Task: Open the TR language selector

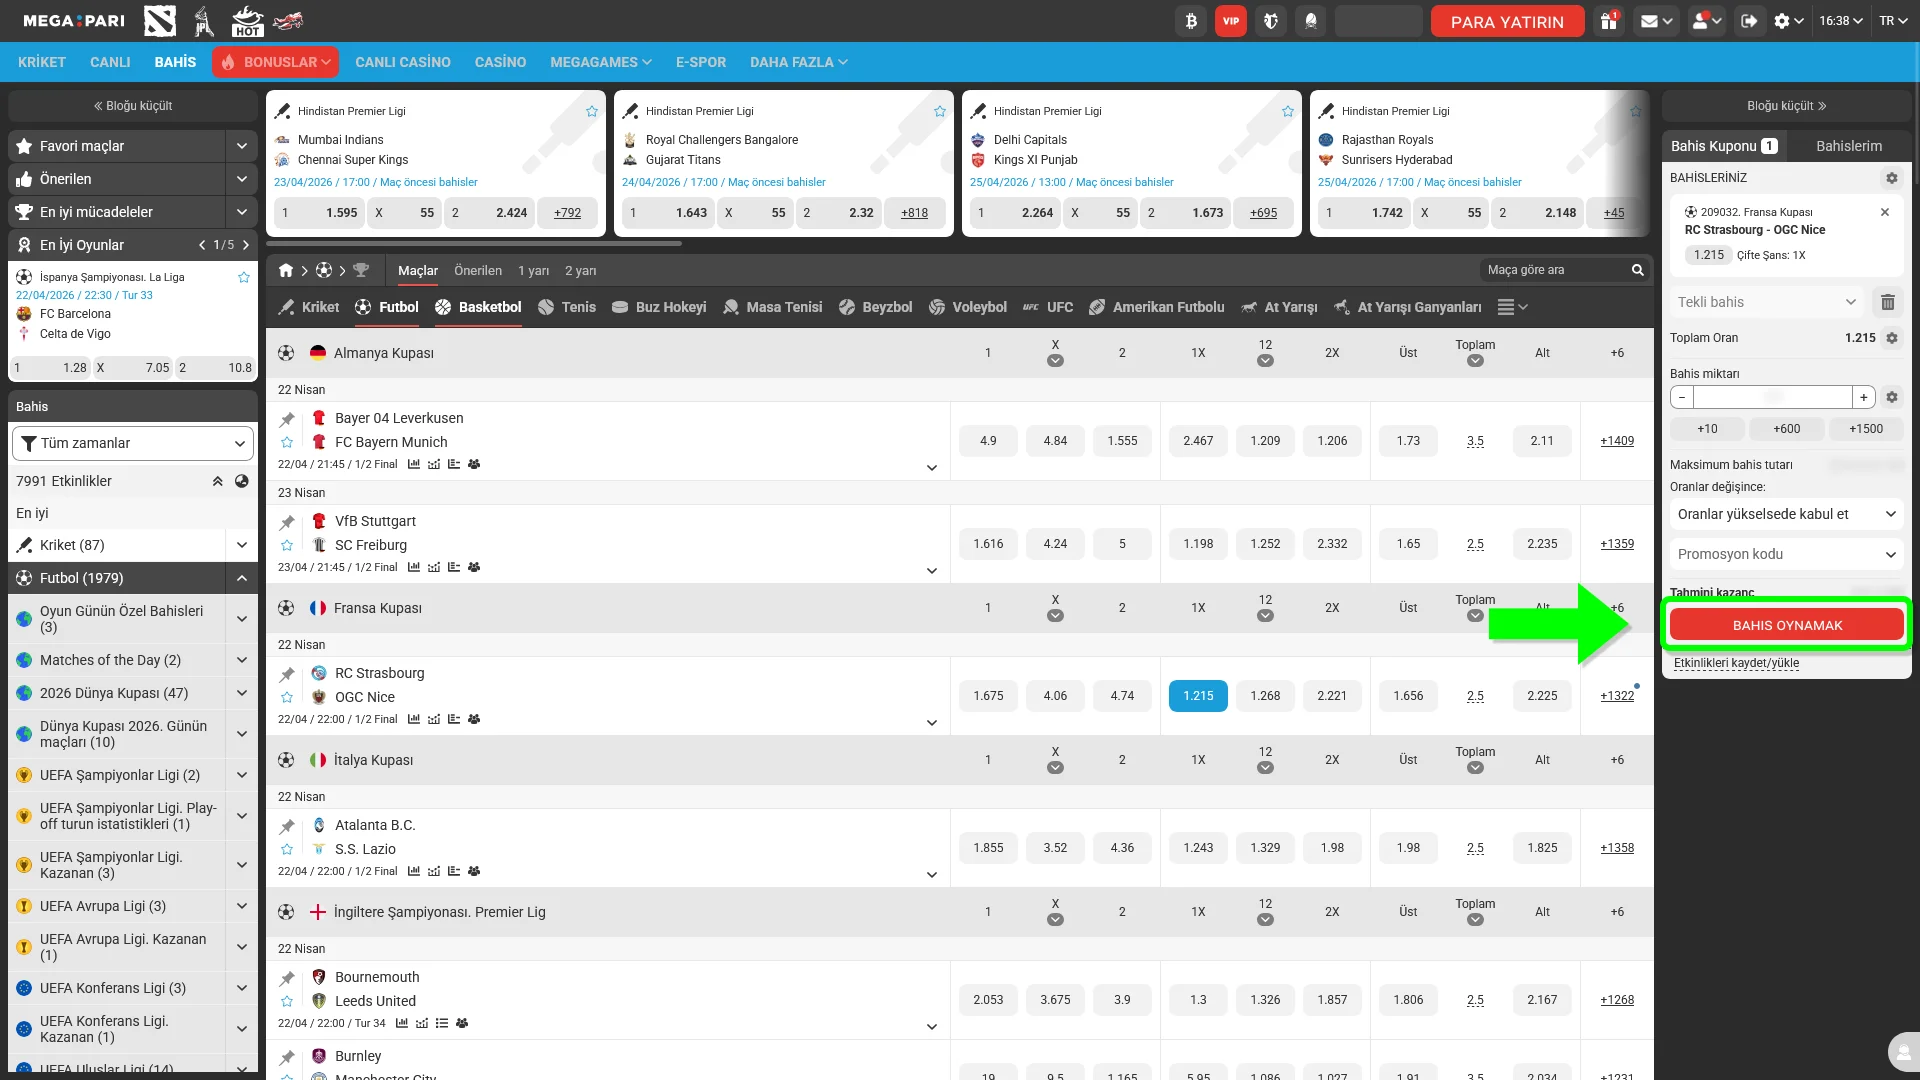Action: (1893, 21)
